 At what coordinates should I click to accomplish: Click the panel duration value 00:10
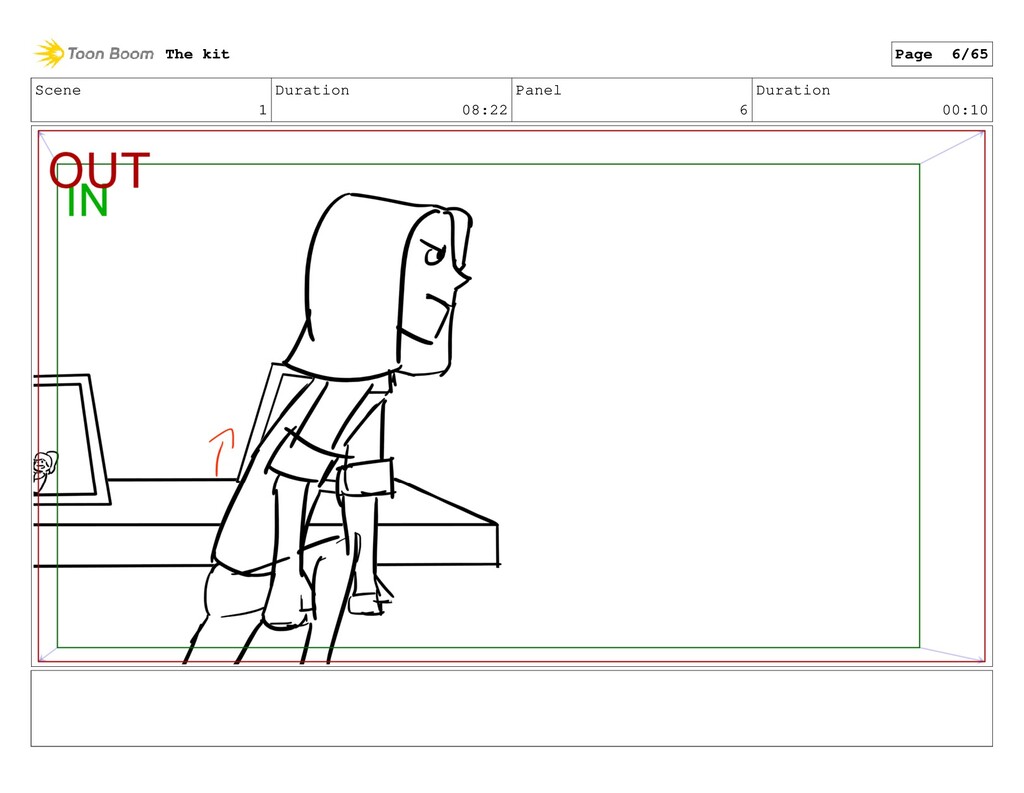(x=965, y=110)
